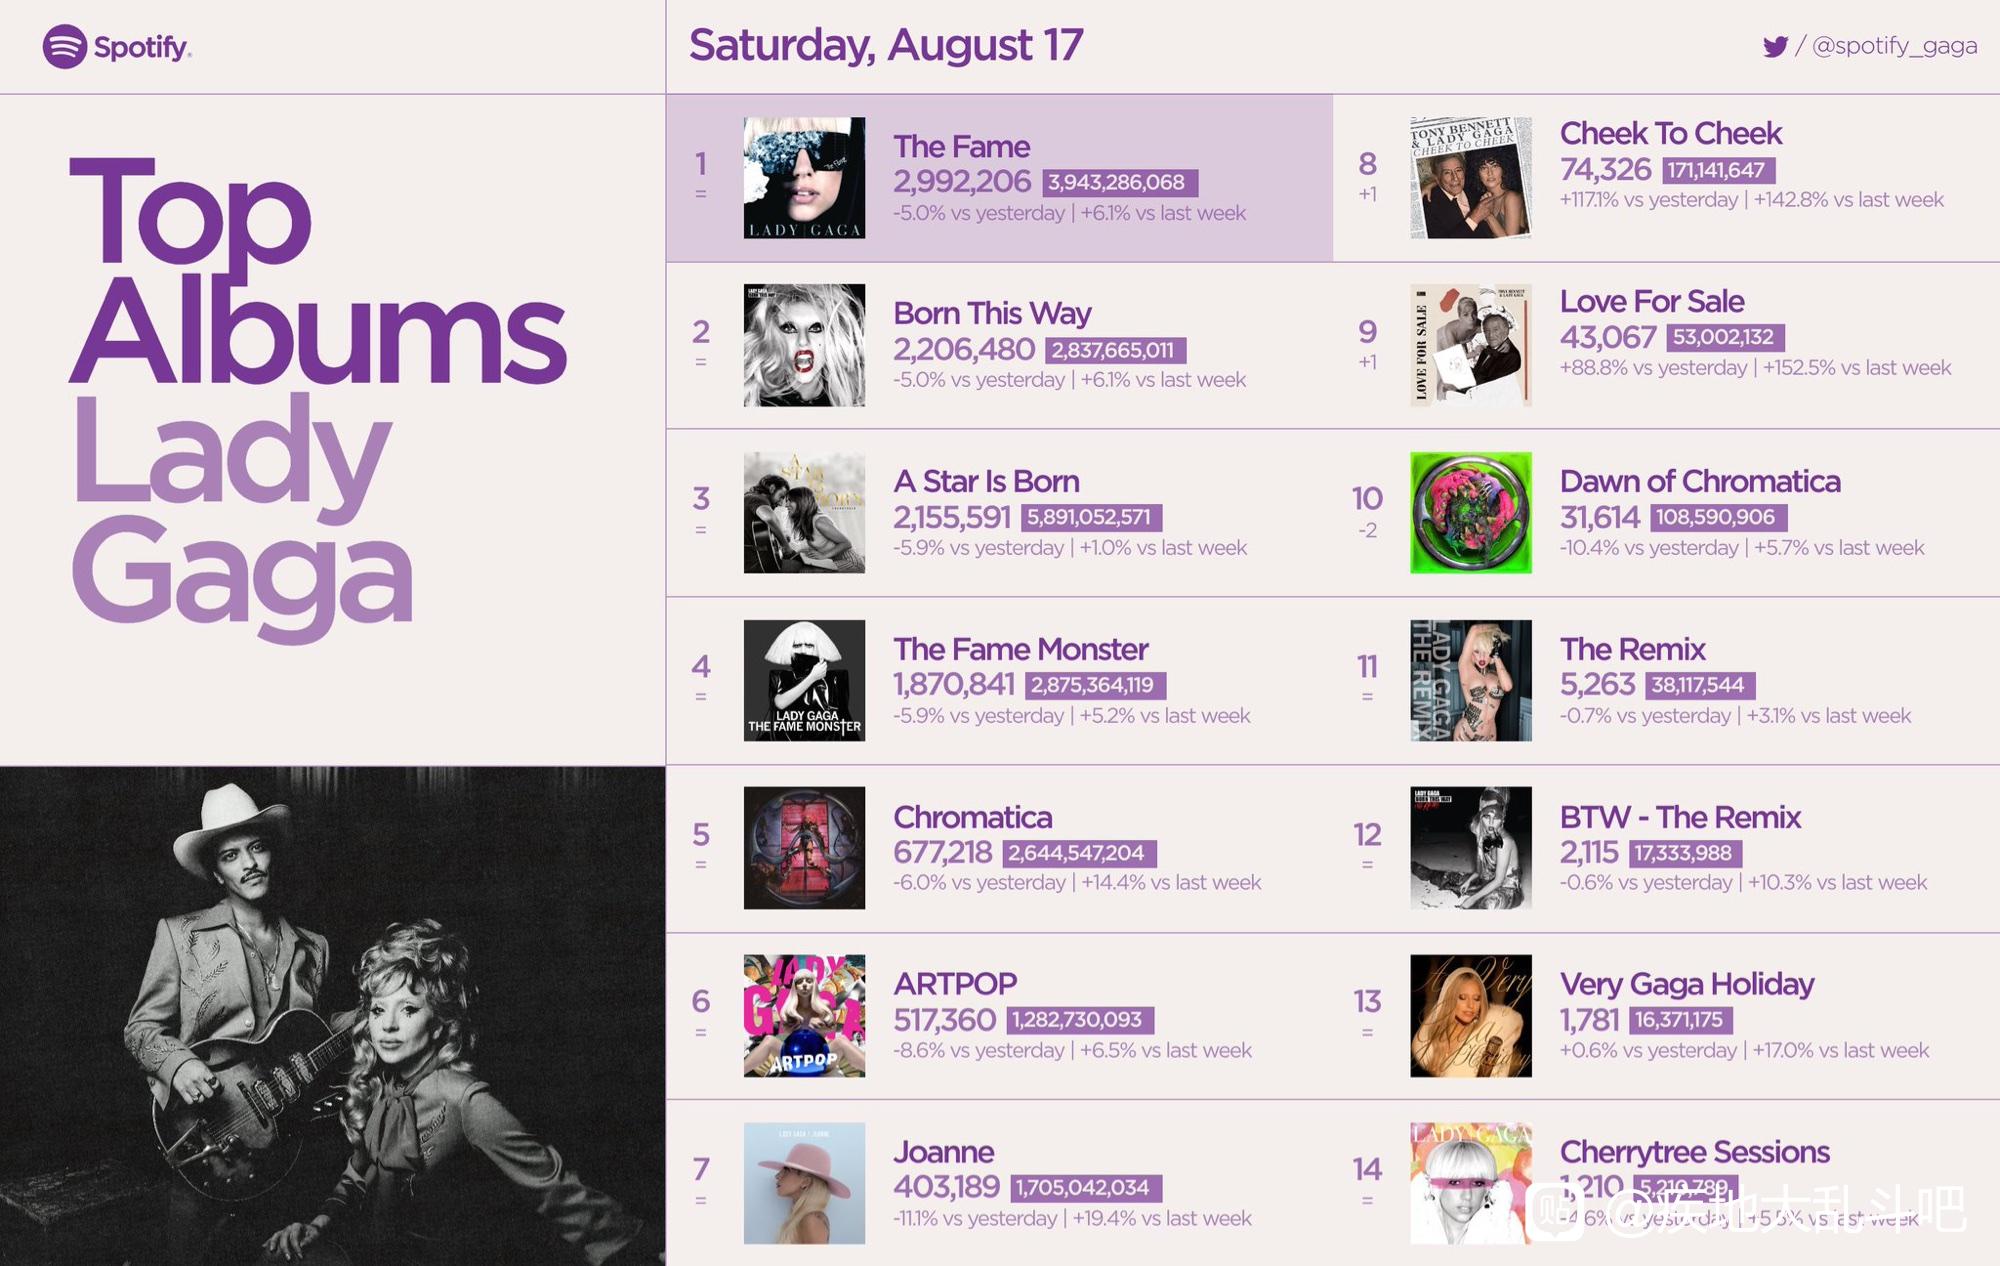Open the ARTPOP album artwork
This screenshot has width=2000, height=1266.
[x=804, y=1015]
